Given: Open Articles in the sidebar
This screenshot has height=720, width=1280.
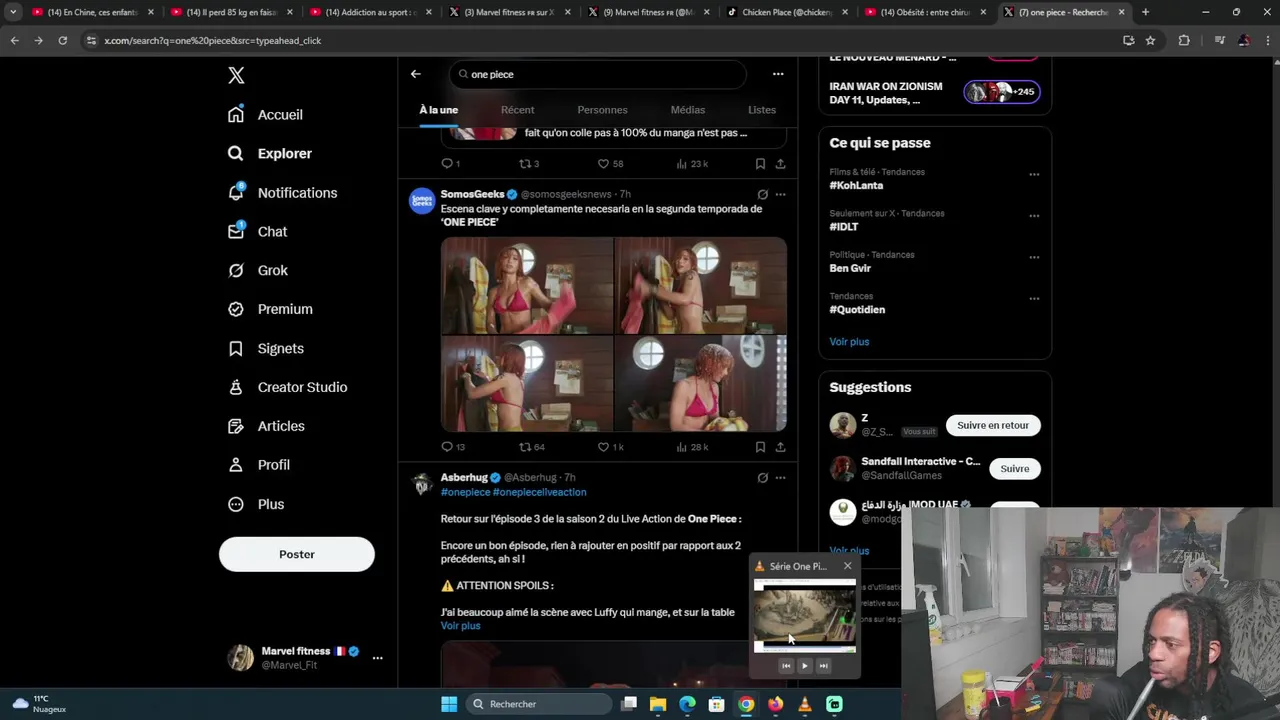Looking at the screenshot, I should pos(266,426).
